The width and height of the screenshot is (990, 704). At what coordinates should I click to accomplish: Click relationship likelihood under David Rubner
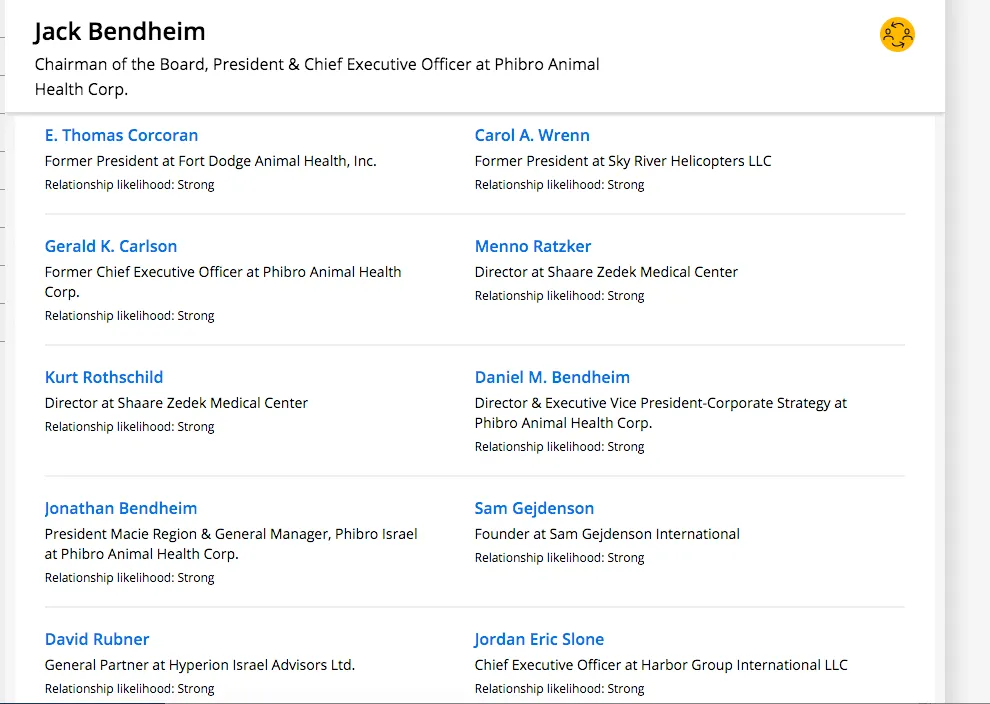pos(129,689)
